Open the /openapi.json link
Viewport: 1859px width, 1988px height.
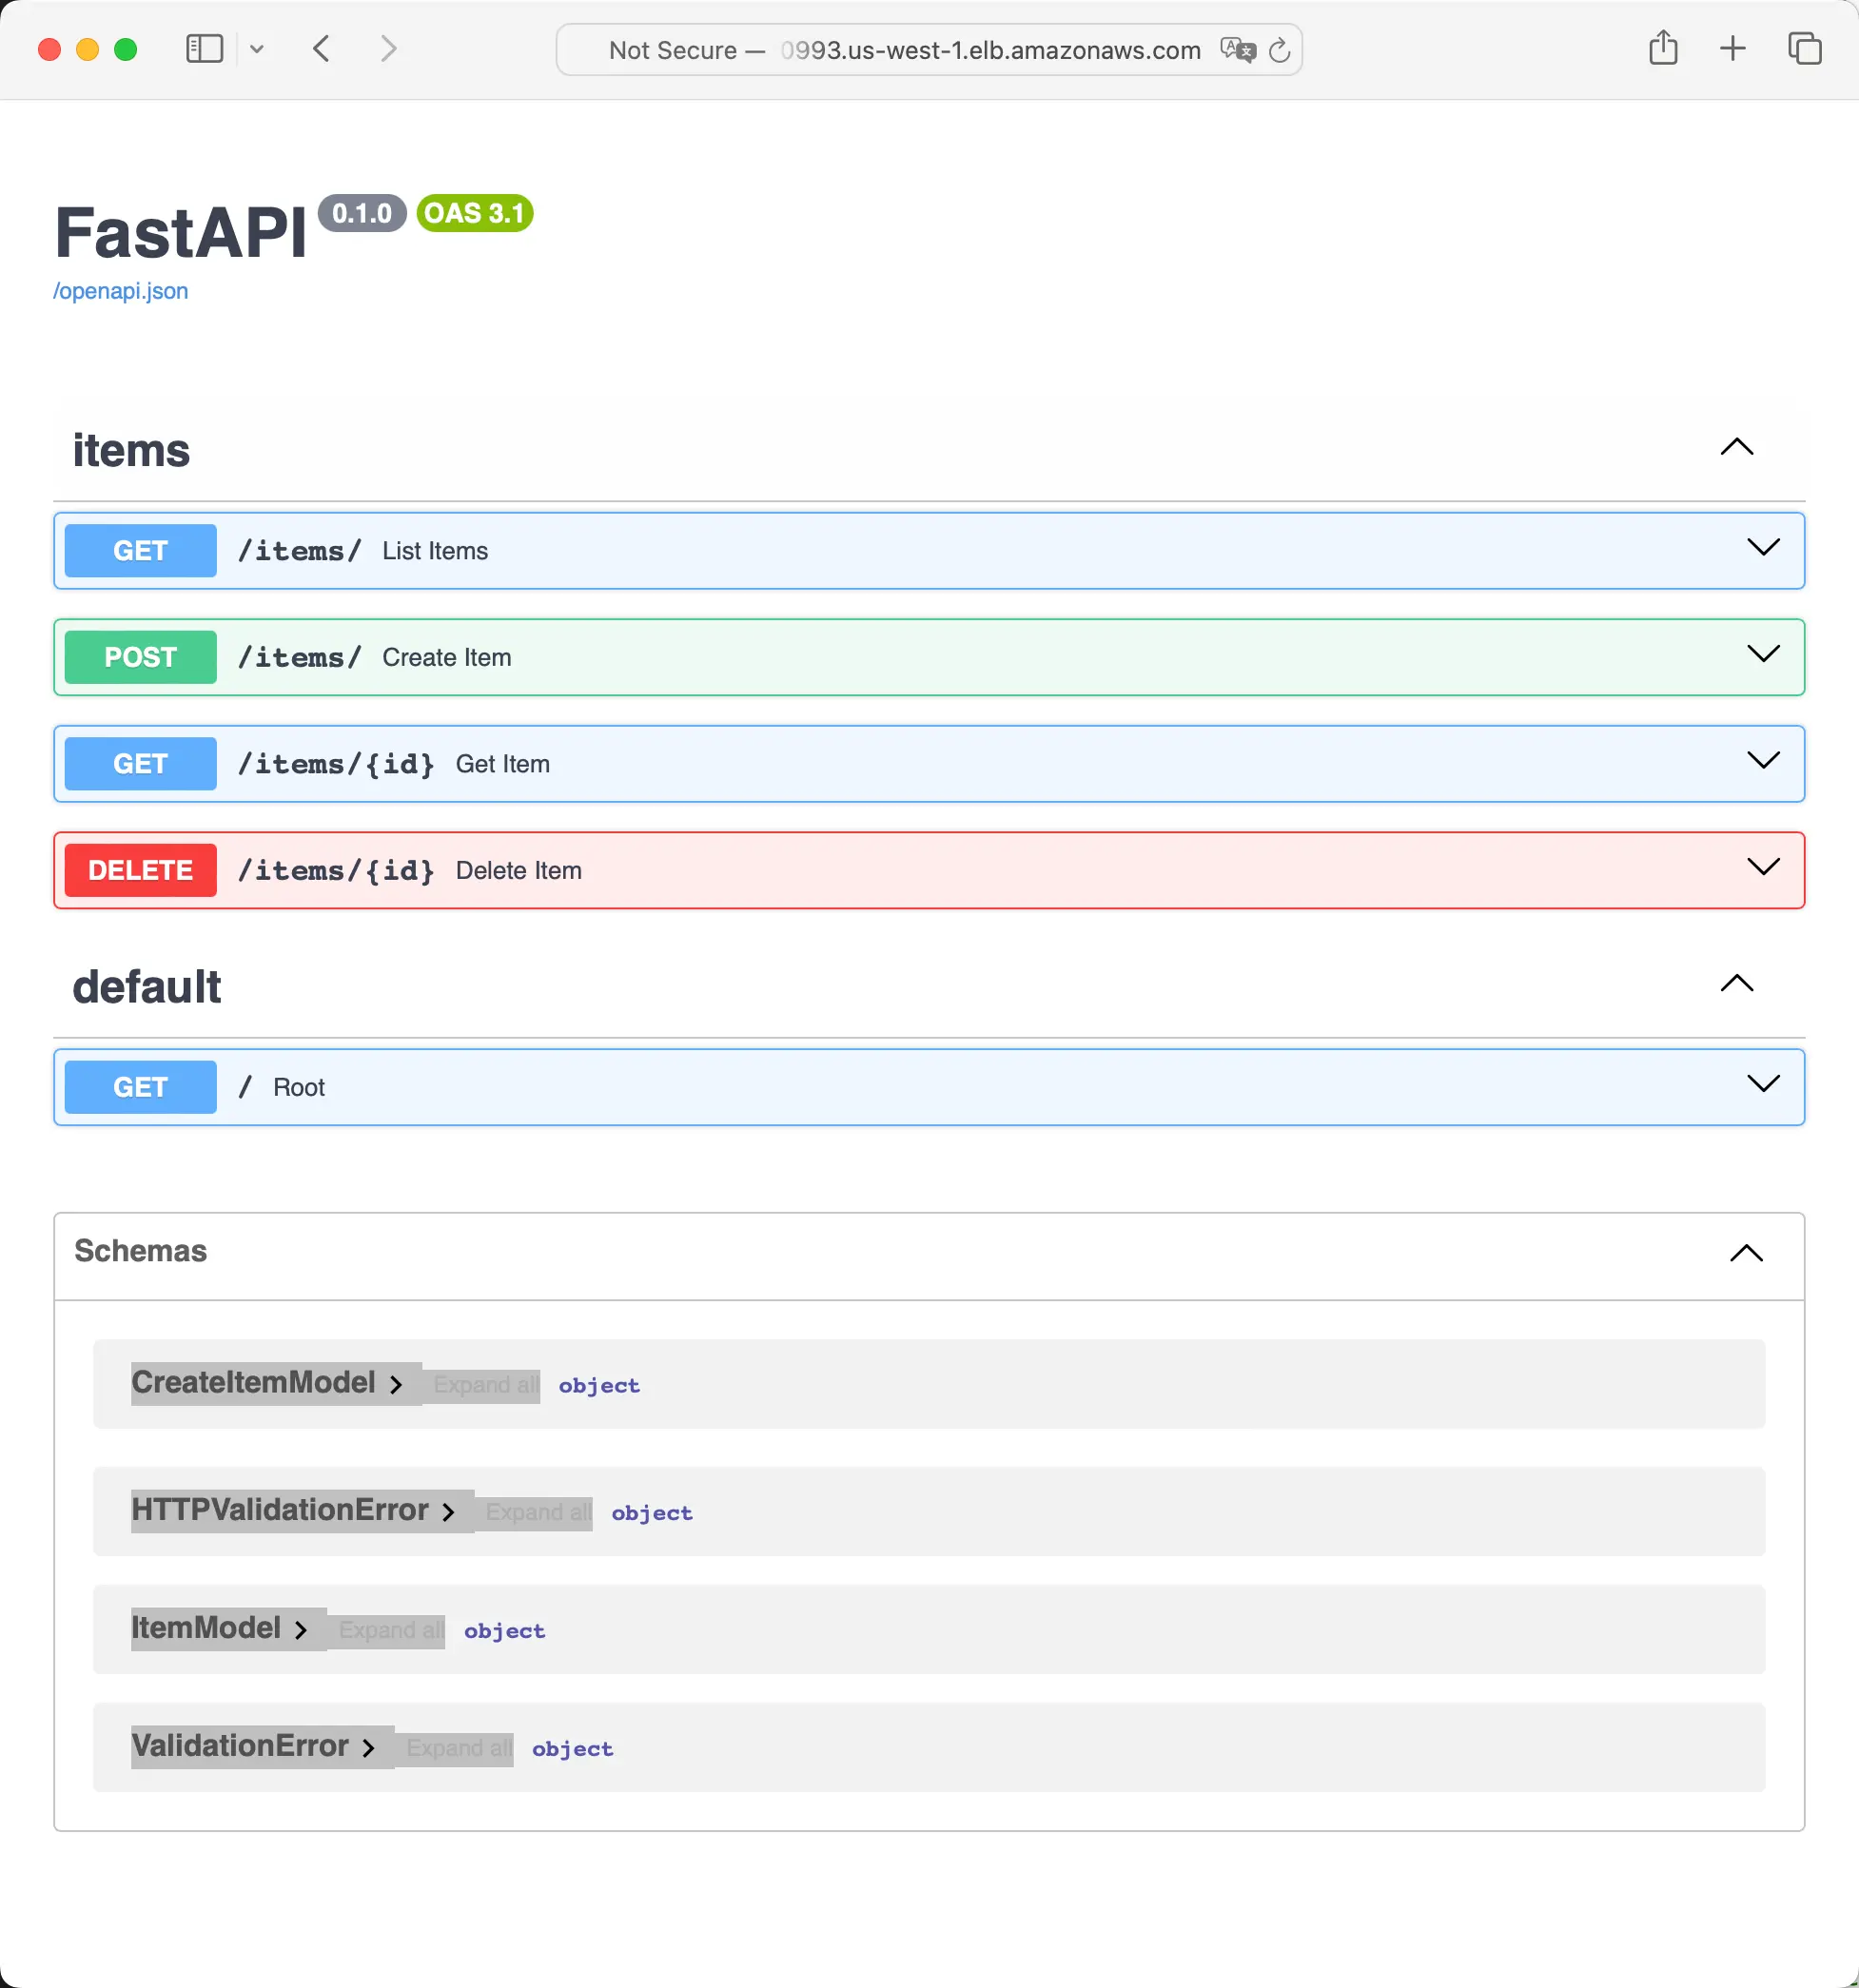click(120, 291)
